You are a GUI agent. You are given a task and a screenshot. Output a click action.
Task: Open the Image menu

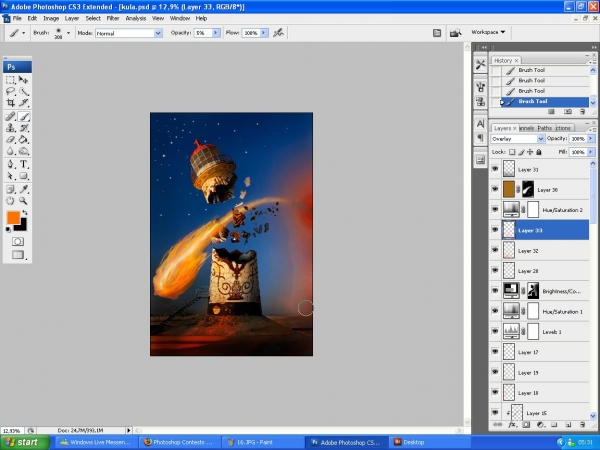click(51, 18)
